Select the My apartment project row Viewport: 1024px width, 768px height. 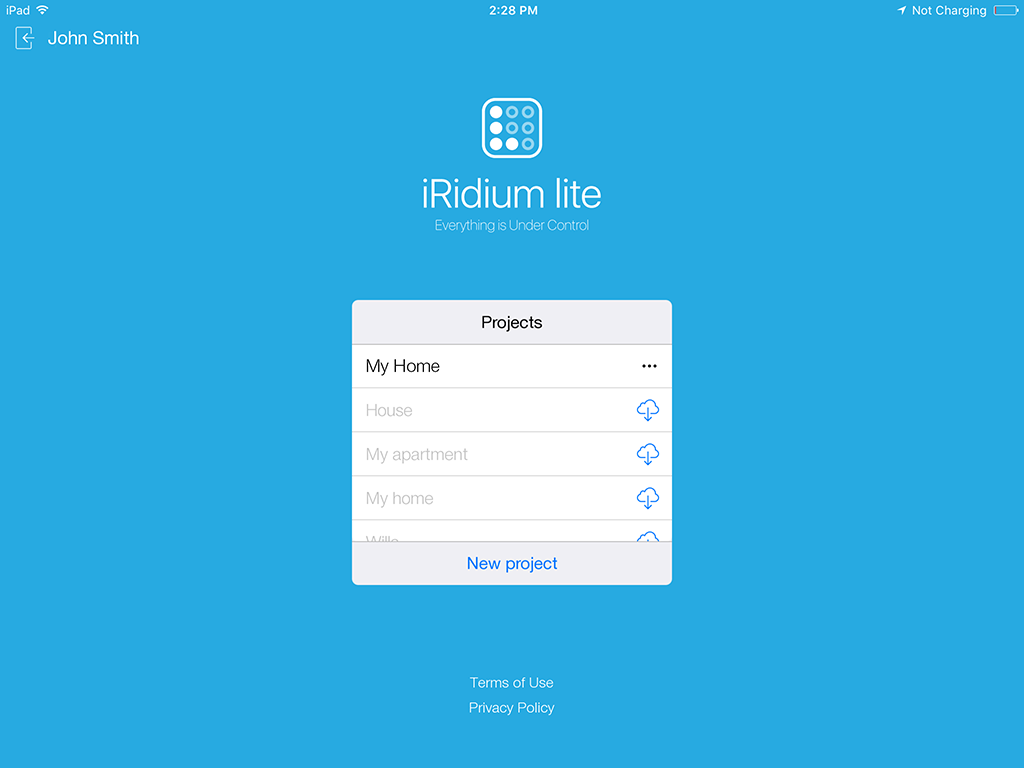[x=511, y=454]
